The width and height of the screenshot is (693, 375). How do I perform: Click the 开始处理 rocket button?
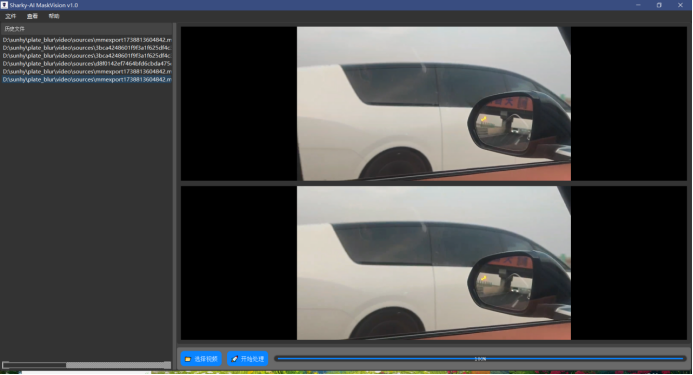pos(248,359)
